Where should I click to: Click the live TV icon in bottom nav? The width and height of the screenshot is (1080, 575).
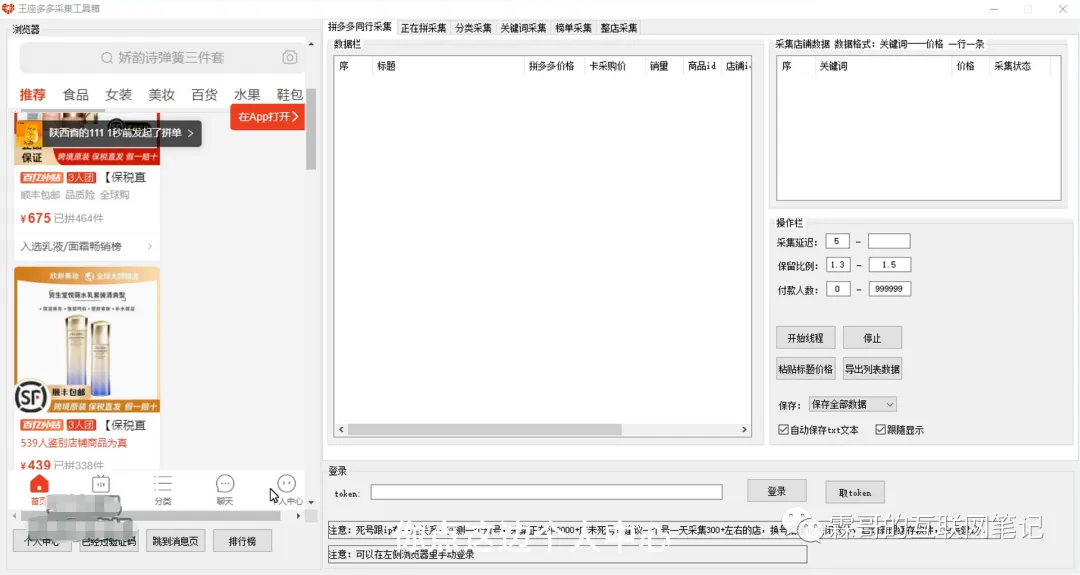(x=101, y=485)
